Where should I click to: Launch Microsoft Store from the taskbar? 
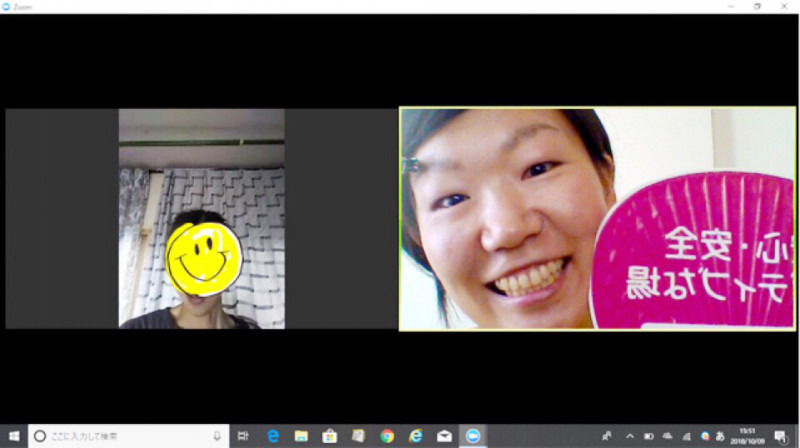[329, 436]
